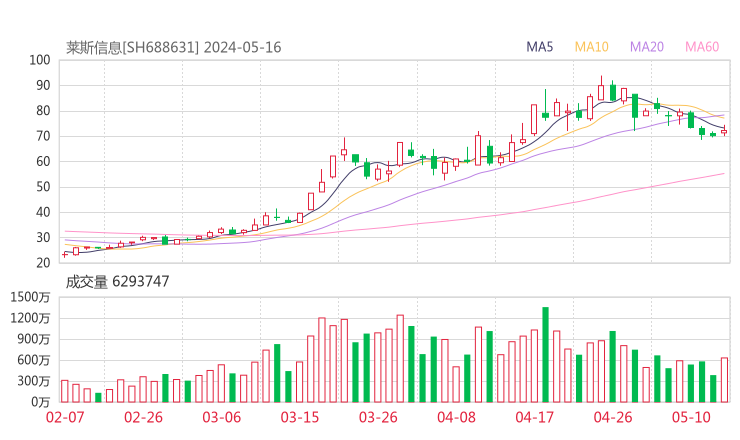Click the tallest green volume bar near 04-17

tap(546, 355)
